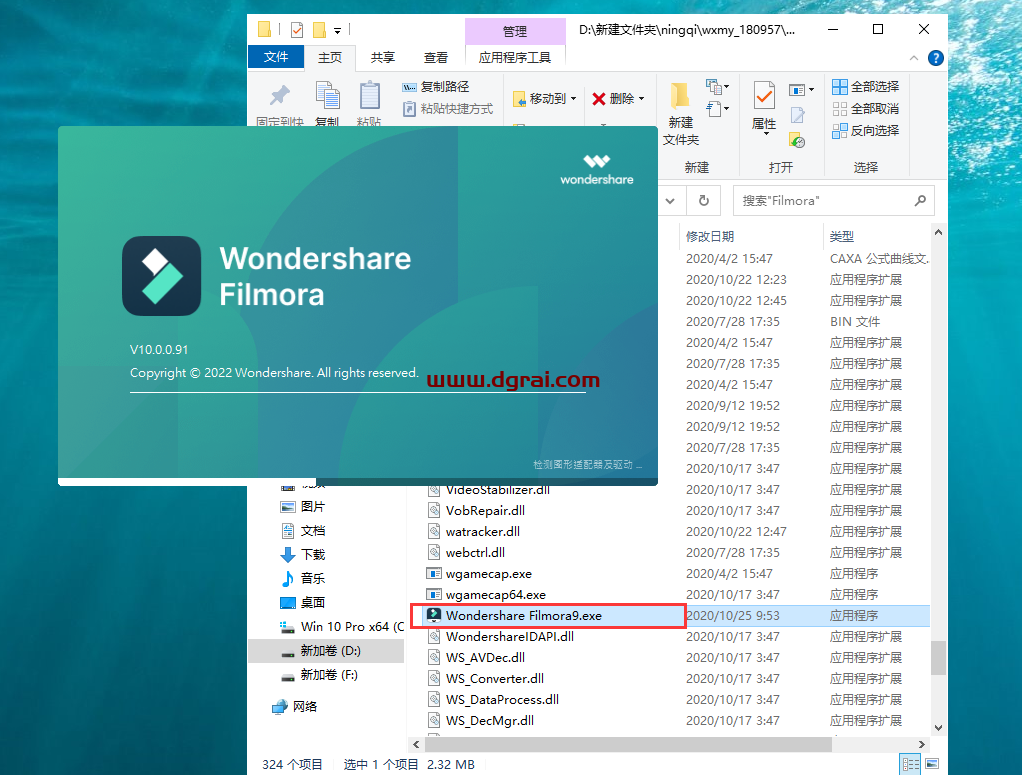
Task: Click the history icon in 打开 group
Action: tap(797, 139)
